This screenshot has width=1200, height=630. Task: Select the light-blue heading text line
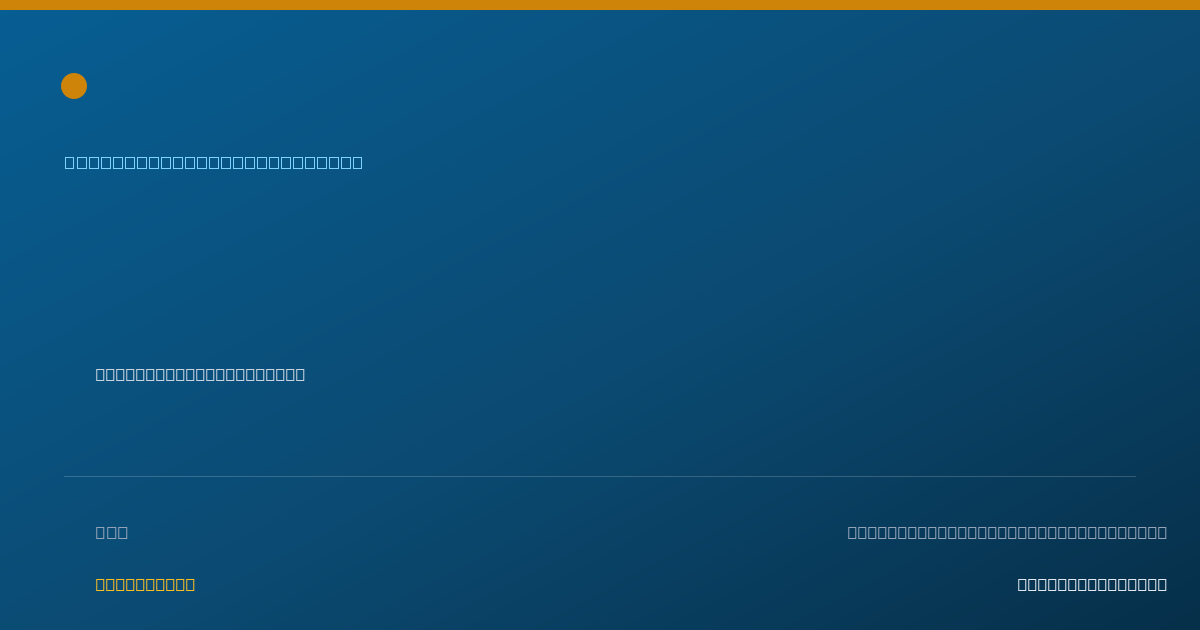pyautogui.click(x=214, y=162)
